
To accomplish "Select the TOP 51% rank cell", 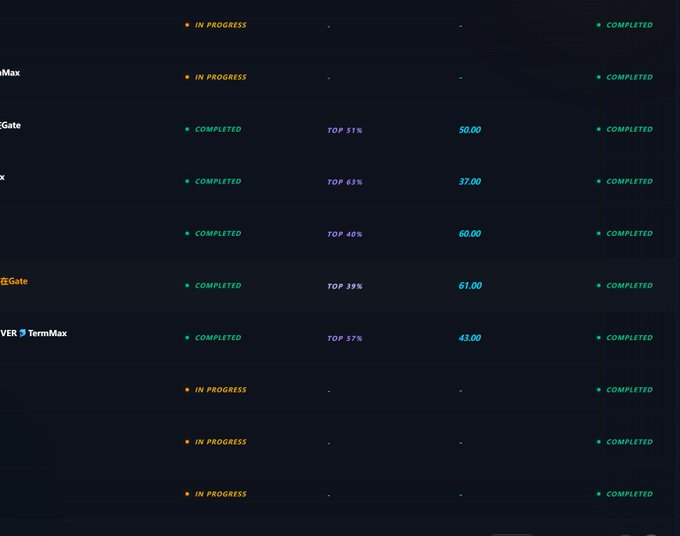I will click(345, 130).
